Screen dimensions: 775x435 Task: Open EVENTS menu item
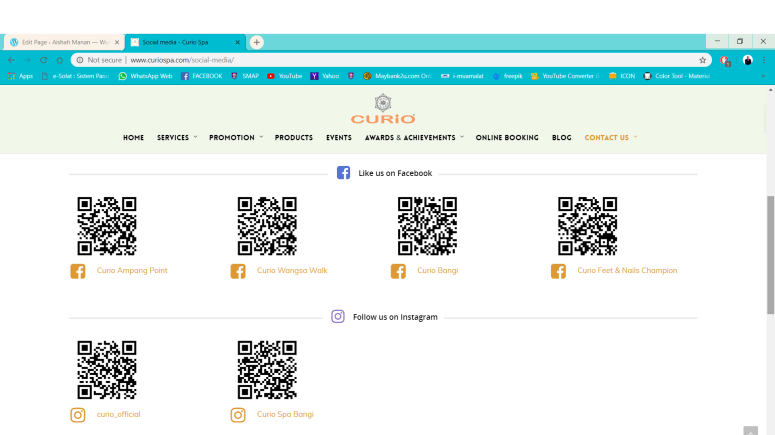339,138
